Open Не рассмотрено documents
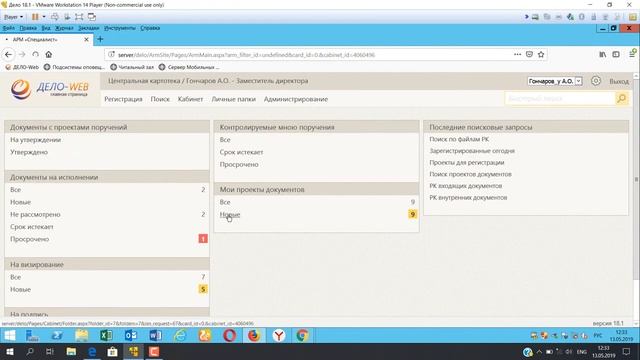This screenshot has width=640, height=360. [35, 214]
